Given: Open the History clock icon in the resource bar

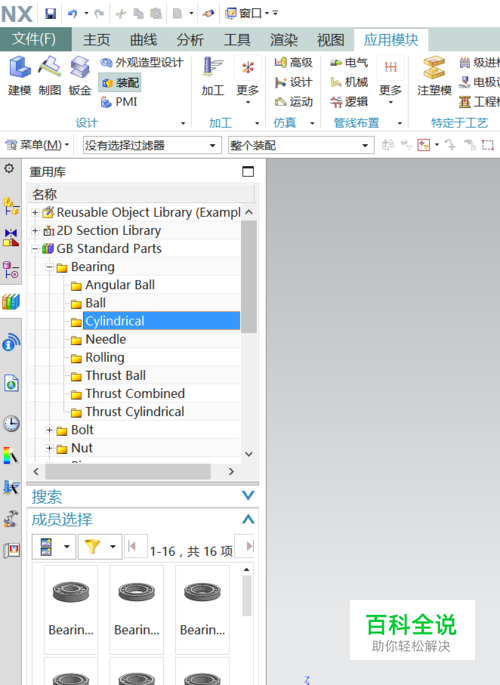Looking at the screenshot, I should tap(11, 423).
